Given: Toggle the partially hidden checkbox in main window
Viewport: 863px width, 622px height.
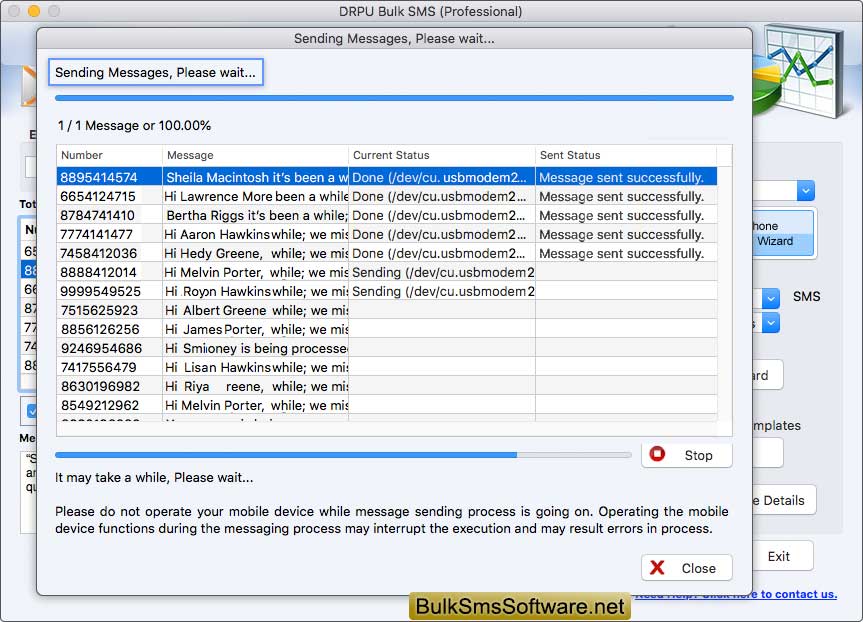Looking at the screenshot, I should (x=32, y=411).
